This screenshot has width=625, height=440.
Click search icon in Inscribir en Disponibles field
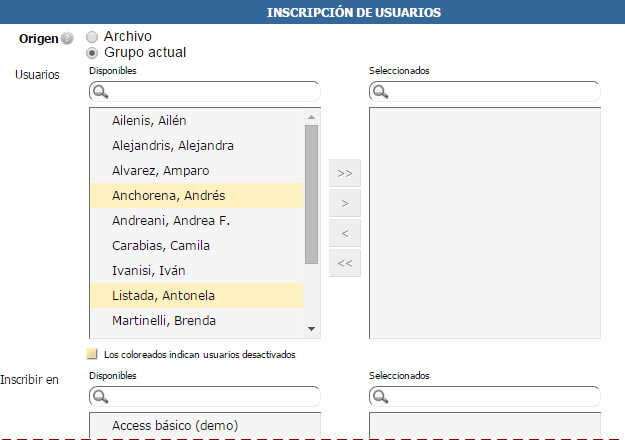pyautogui.click(x=100, y=397)
